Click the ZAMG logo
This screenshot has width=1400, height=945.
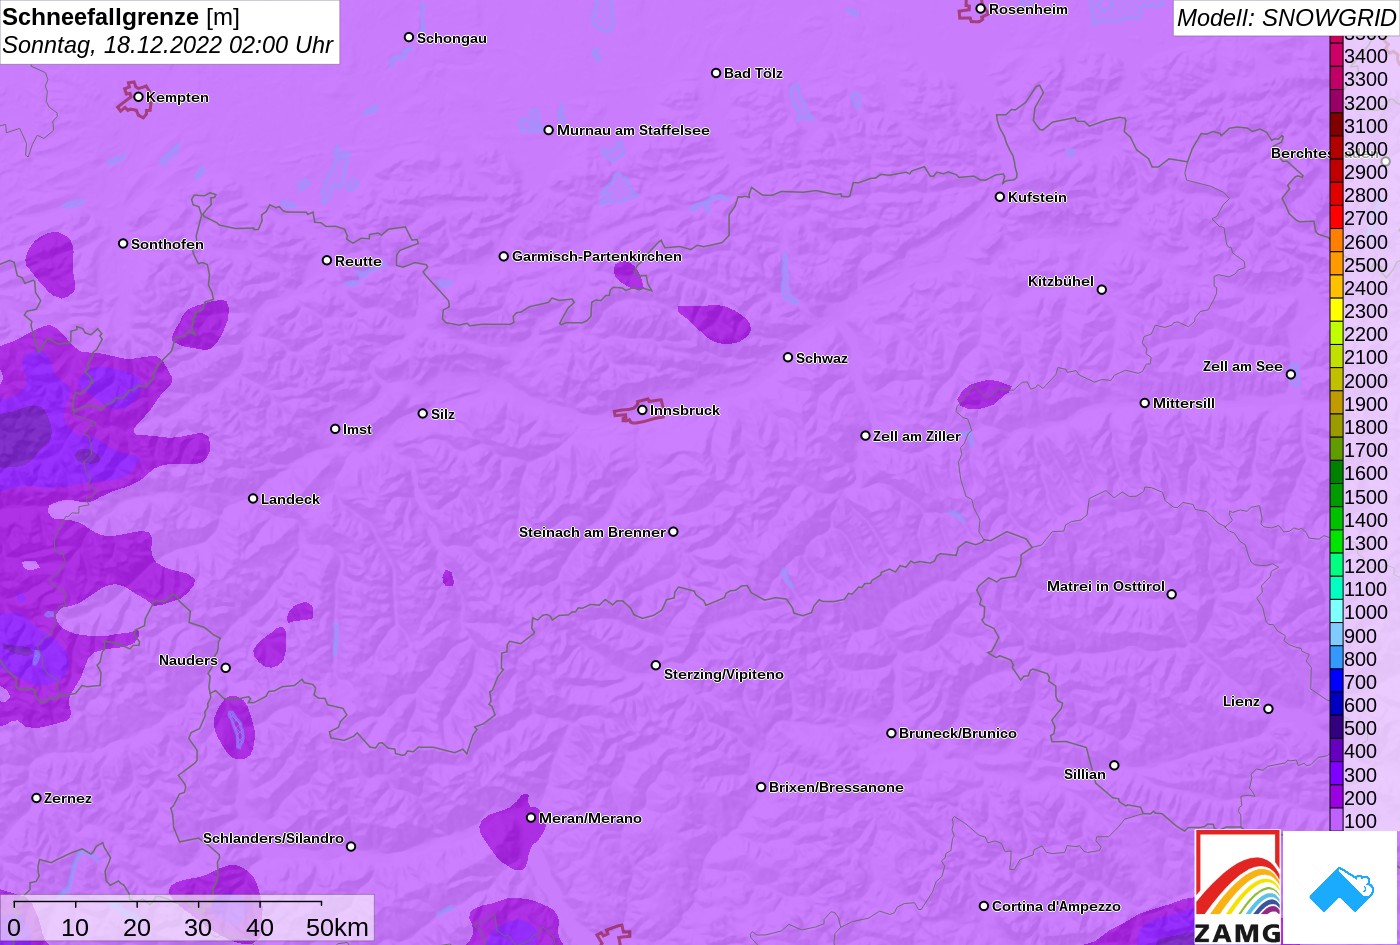(1238, 887)
